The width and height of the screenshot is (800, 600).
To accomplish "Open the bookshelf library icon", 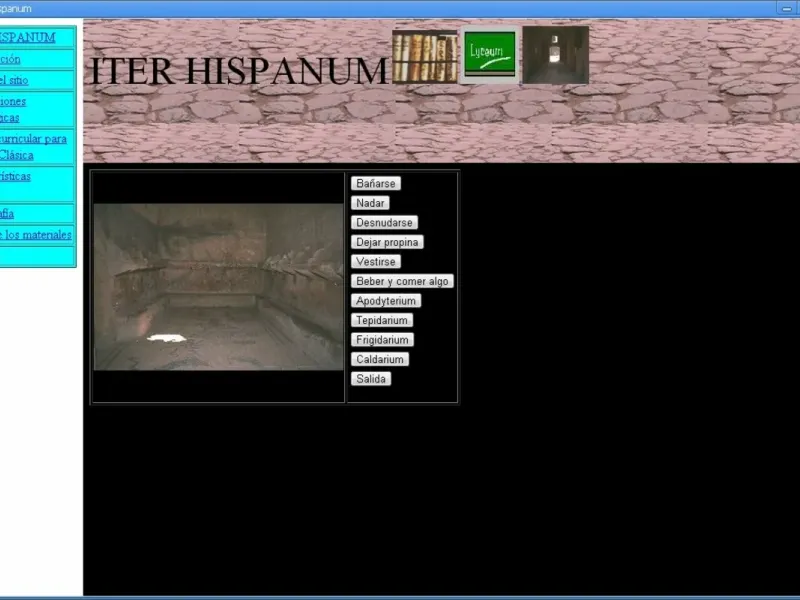I will 424,56.
